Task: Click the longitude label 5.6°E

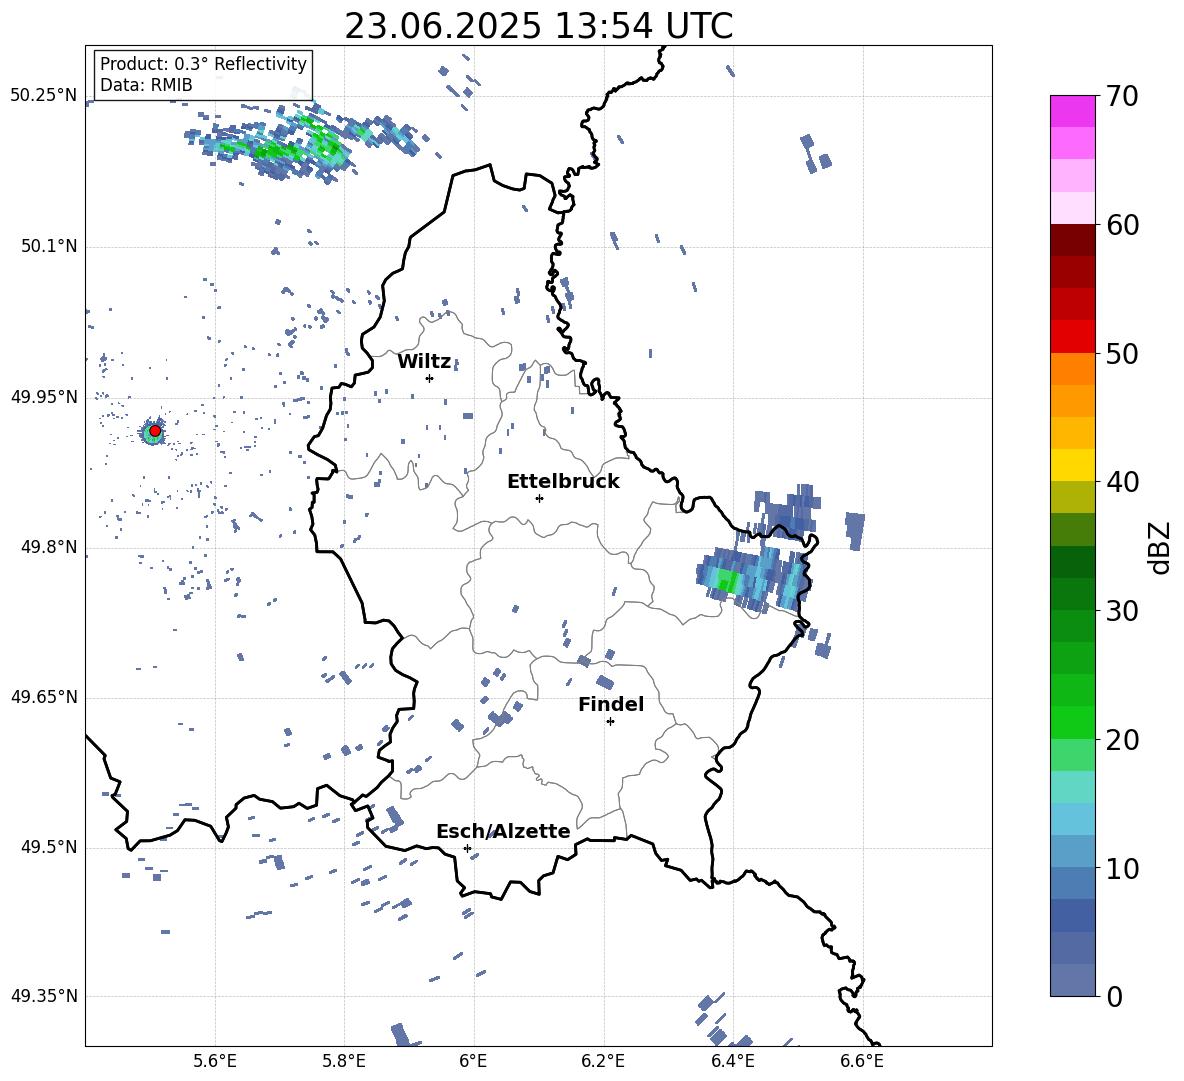Action: coord(215,1061)
